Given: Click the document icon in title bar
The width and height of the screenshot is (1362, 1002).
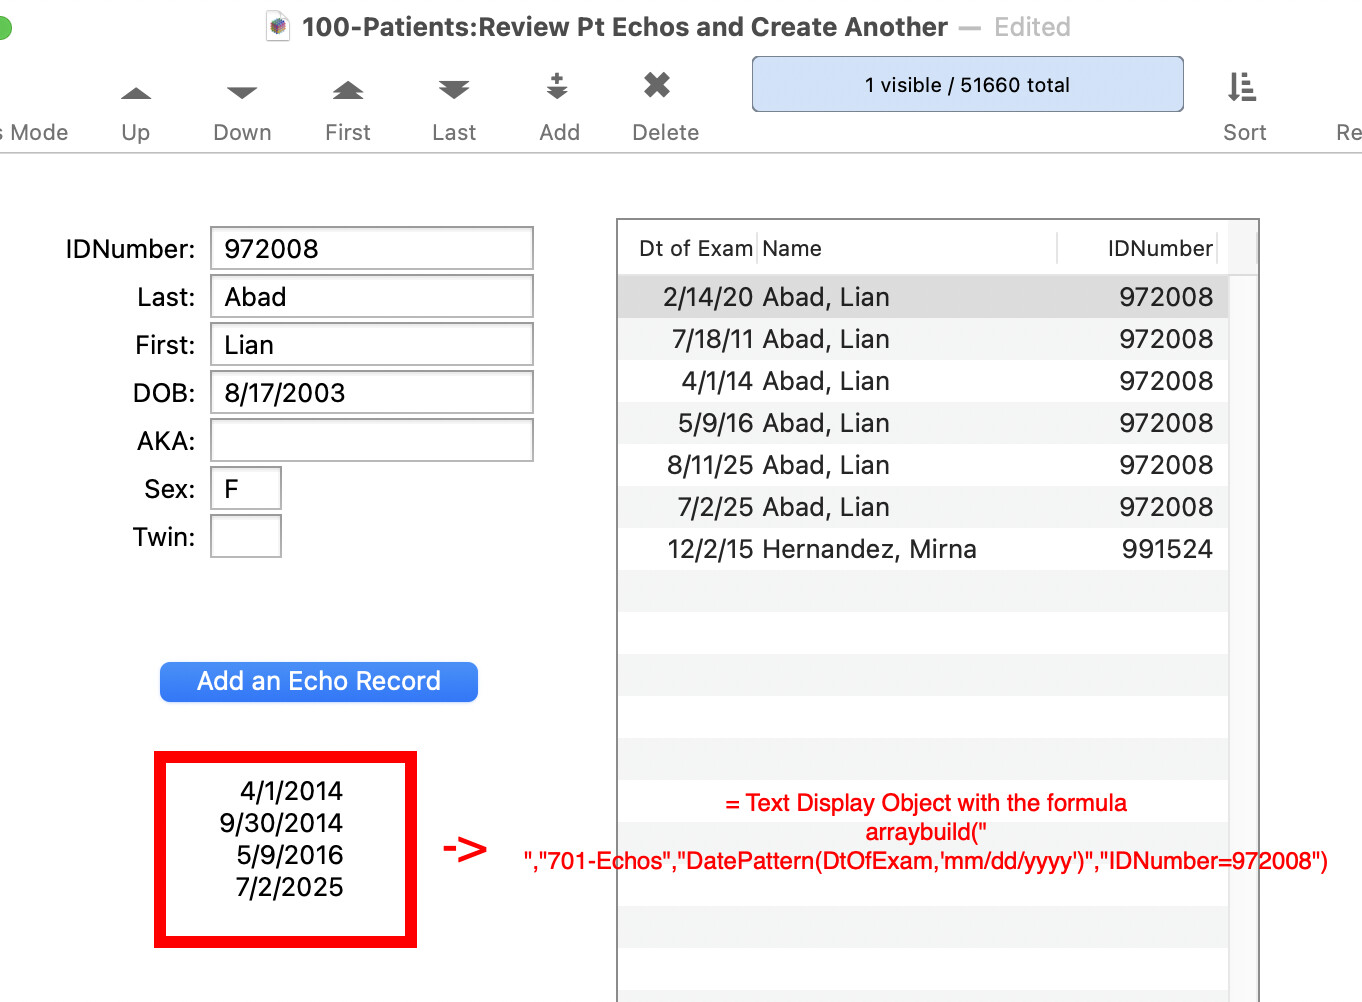Looking at the screenshot, I should 278,27.
